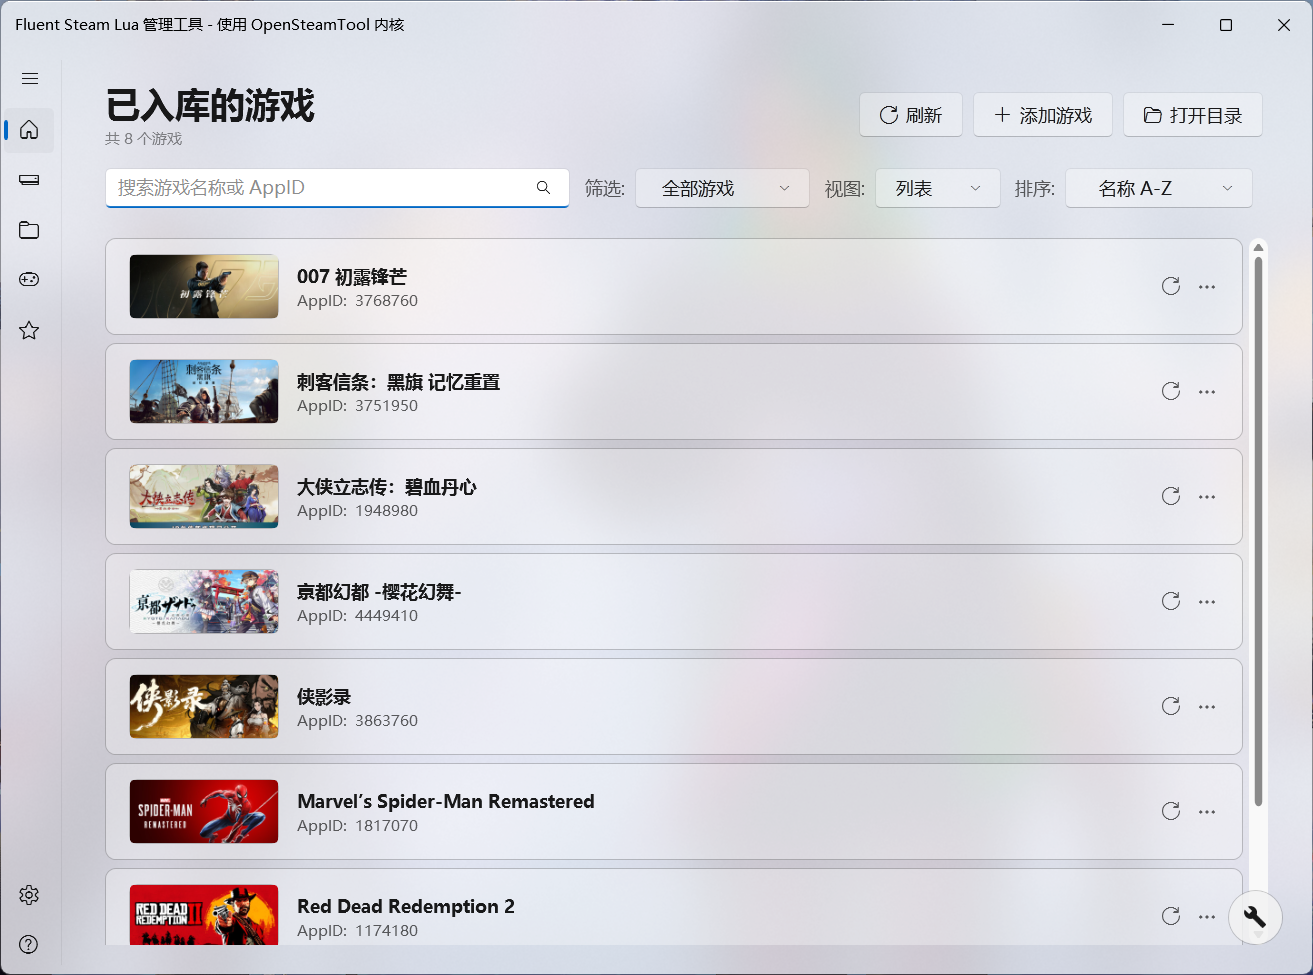Open the 筛选 全部游戏 filter dropdown
Screen dimensions: 1313x975
click(722, 188)
